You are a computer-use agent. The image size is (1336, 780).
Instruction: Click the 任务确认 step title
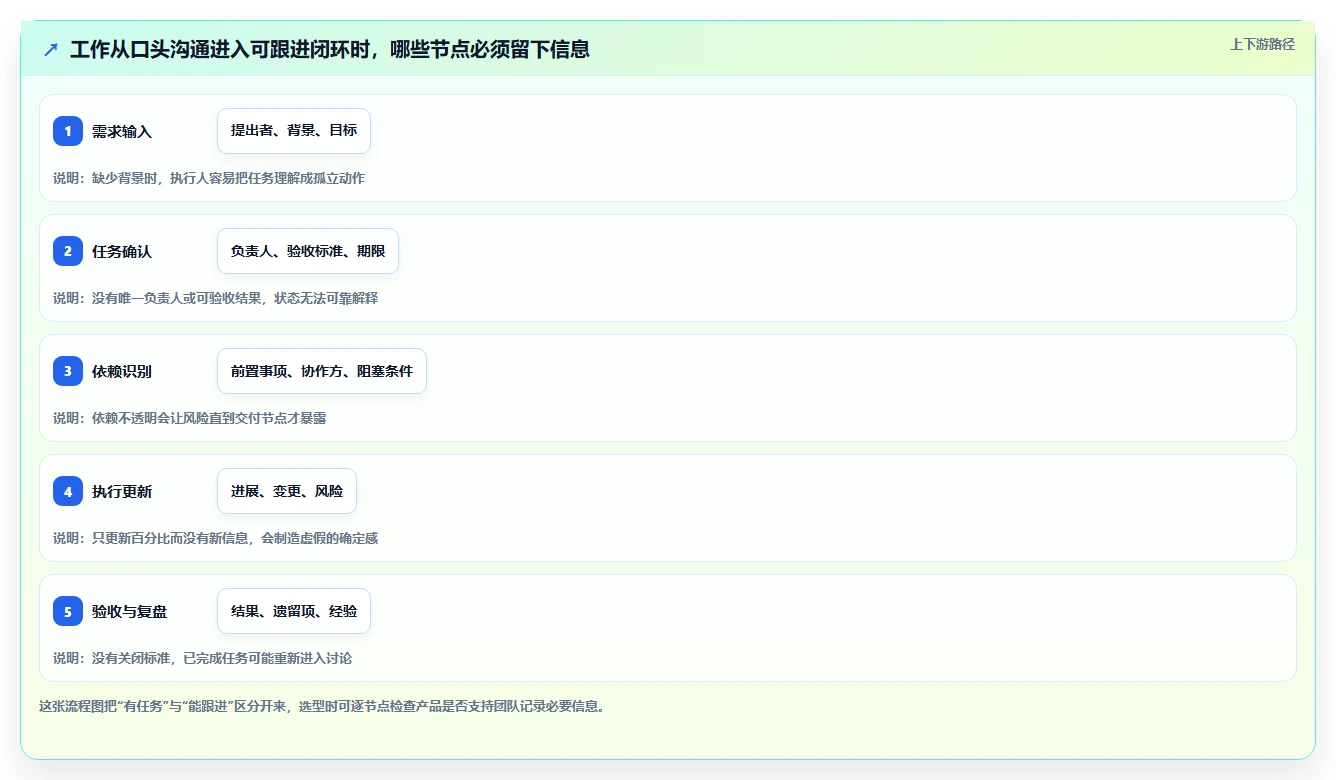point(122,251)
